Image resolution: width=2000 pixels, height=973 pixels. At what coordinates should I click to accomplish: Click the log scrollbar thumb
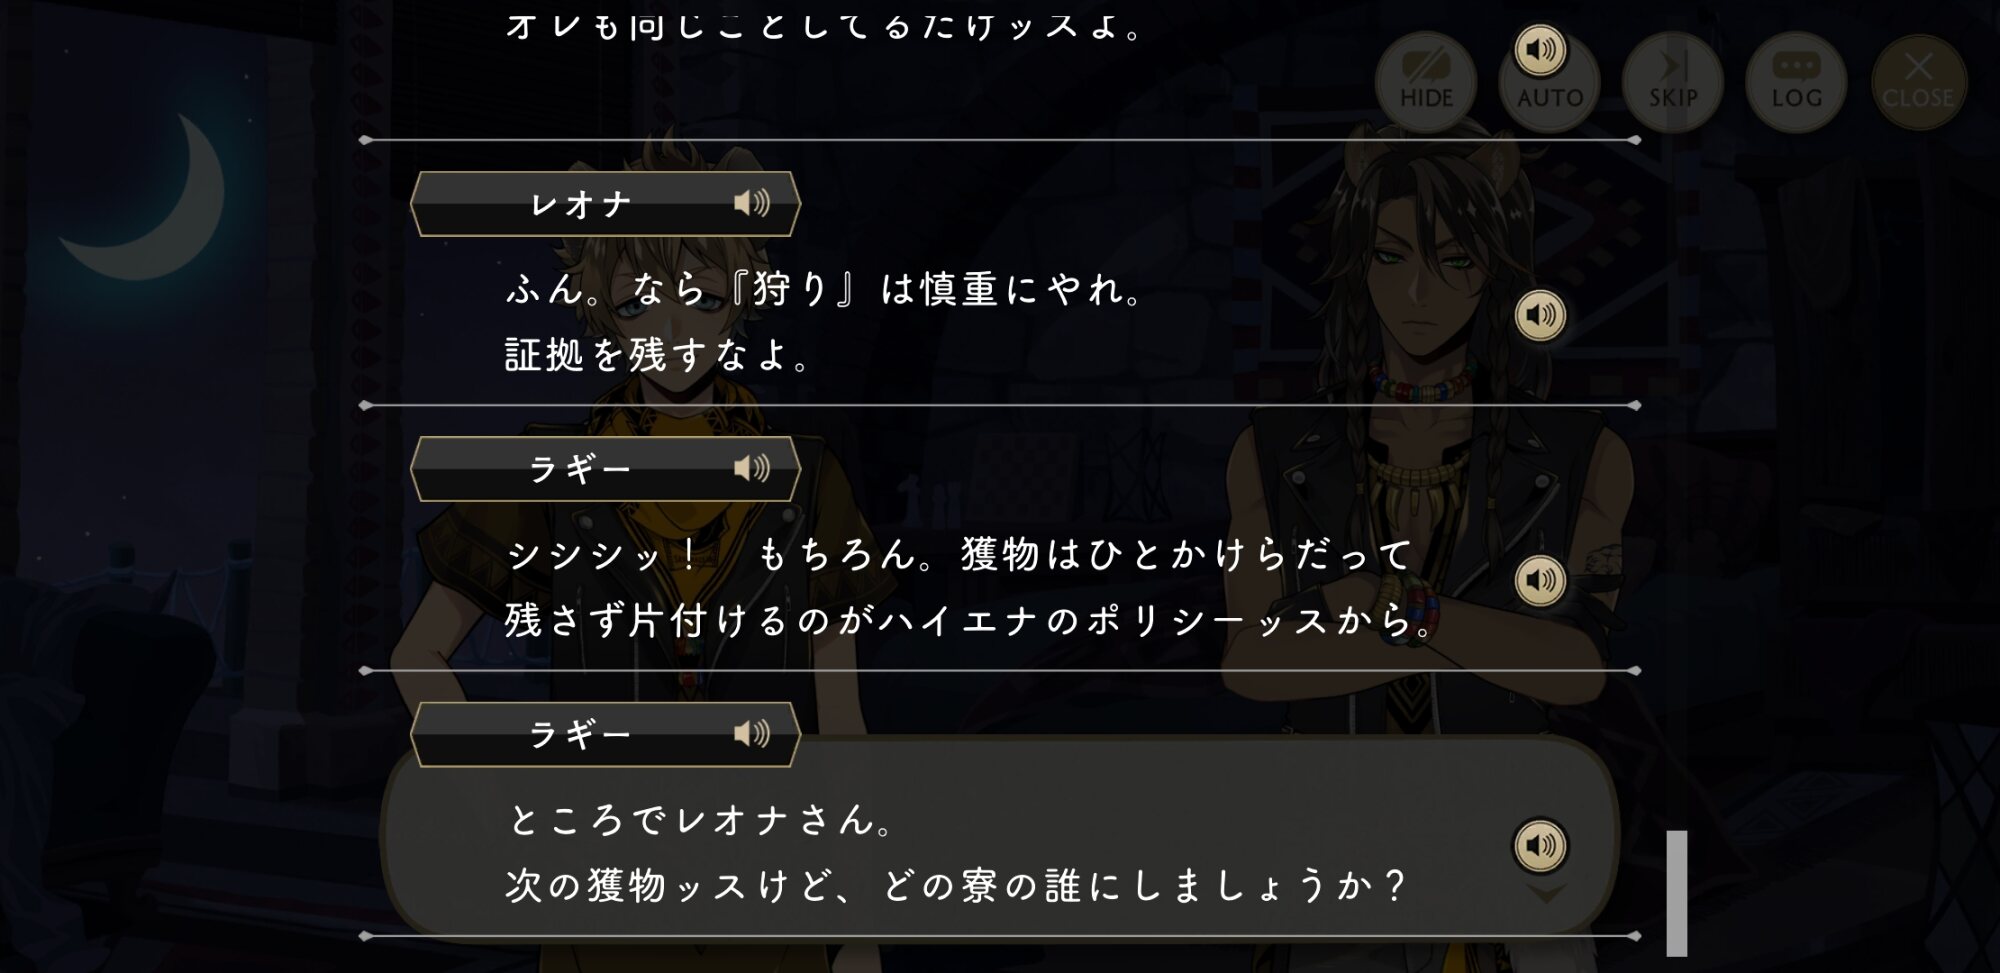[1677, 893]
